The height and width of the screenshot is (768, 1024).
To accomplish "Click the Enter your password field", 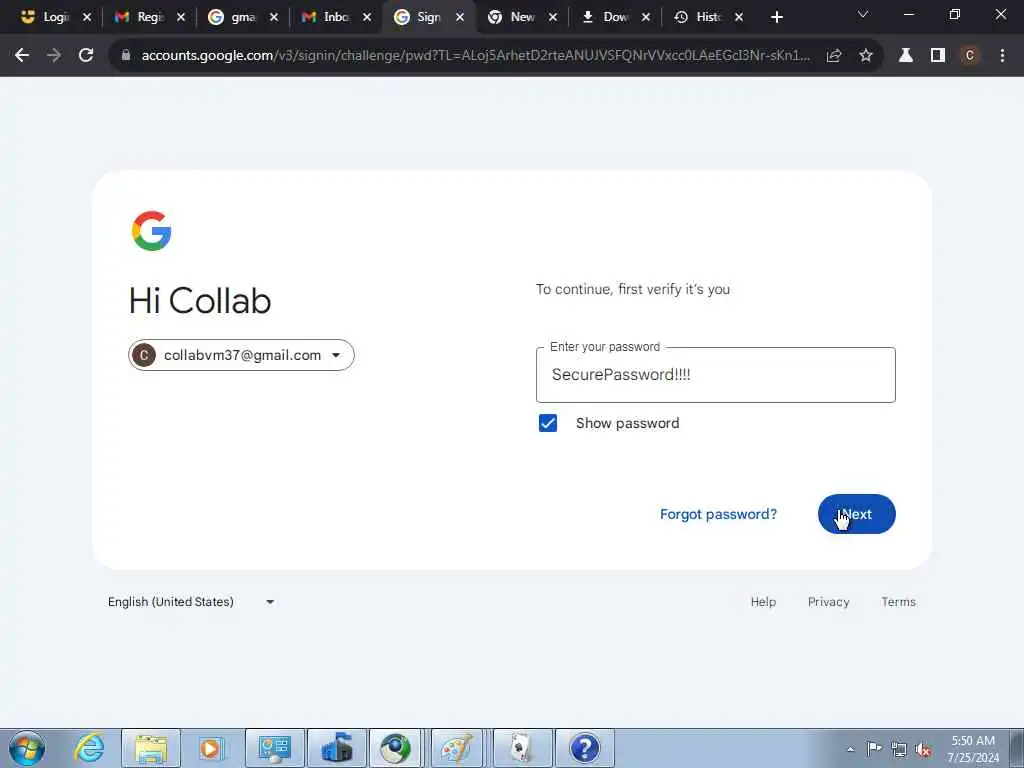I will pos(716,375).
